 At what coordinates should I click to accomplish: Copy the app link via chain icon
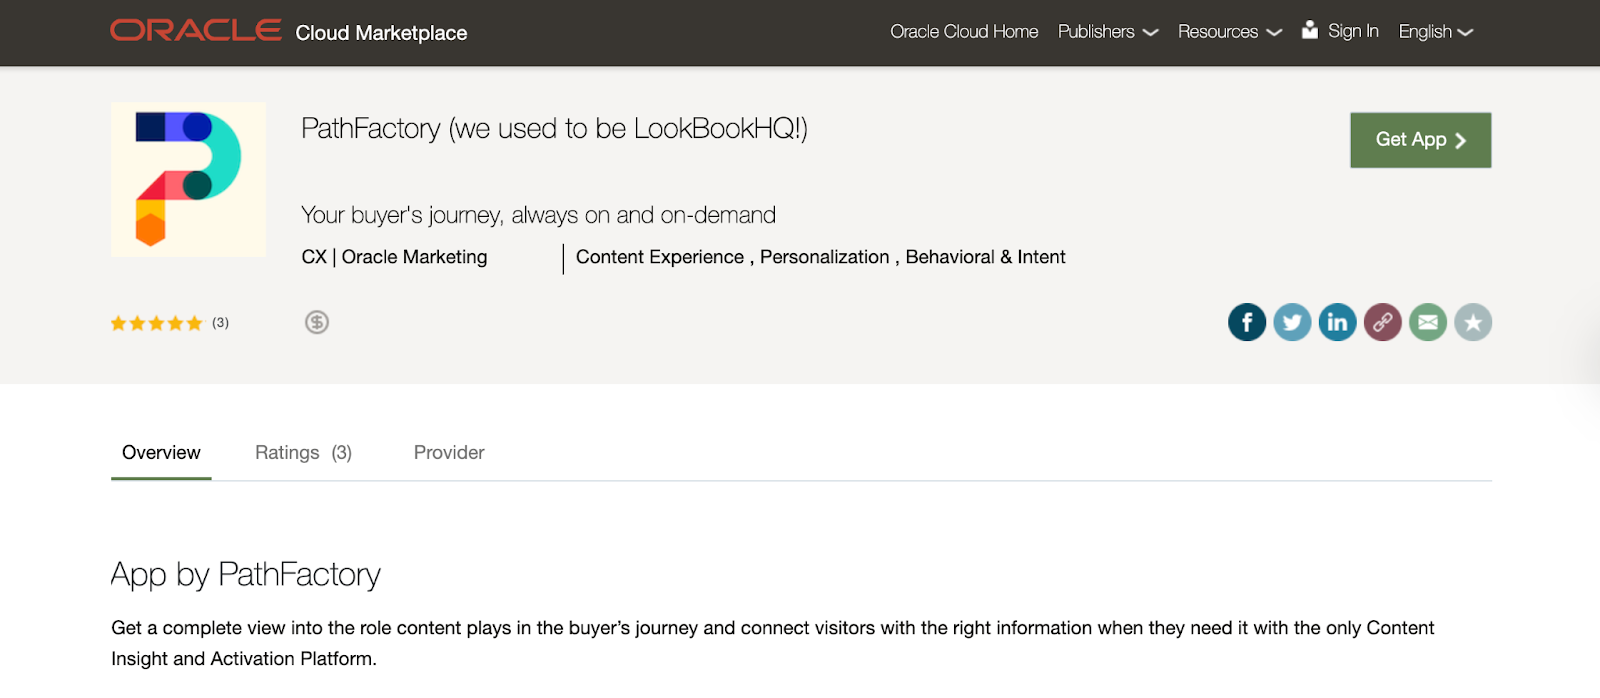[1383, 322]
